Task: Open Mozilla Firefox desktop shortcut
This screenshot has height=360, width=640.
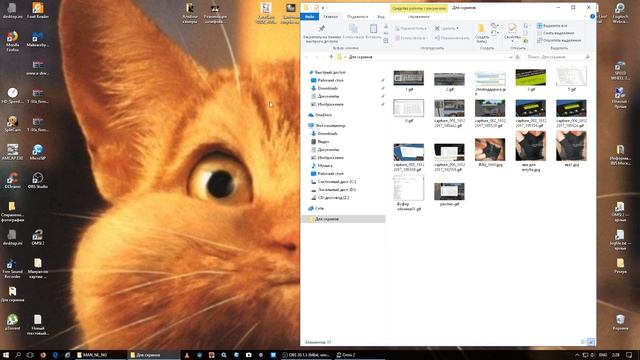Action: tap(13, 41)
